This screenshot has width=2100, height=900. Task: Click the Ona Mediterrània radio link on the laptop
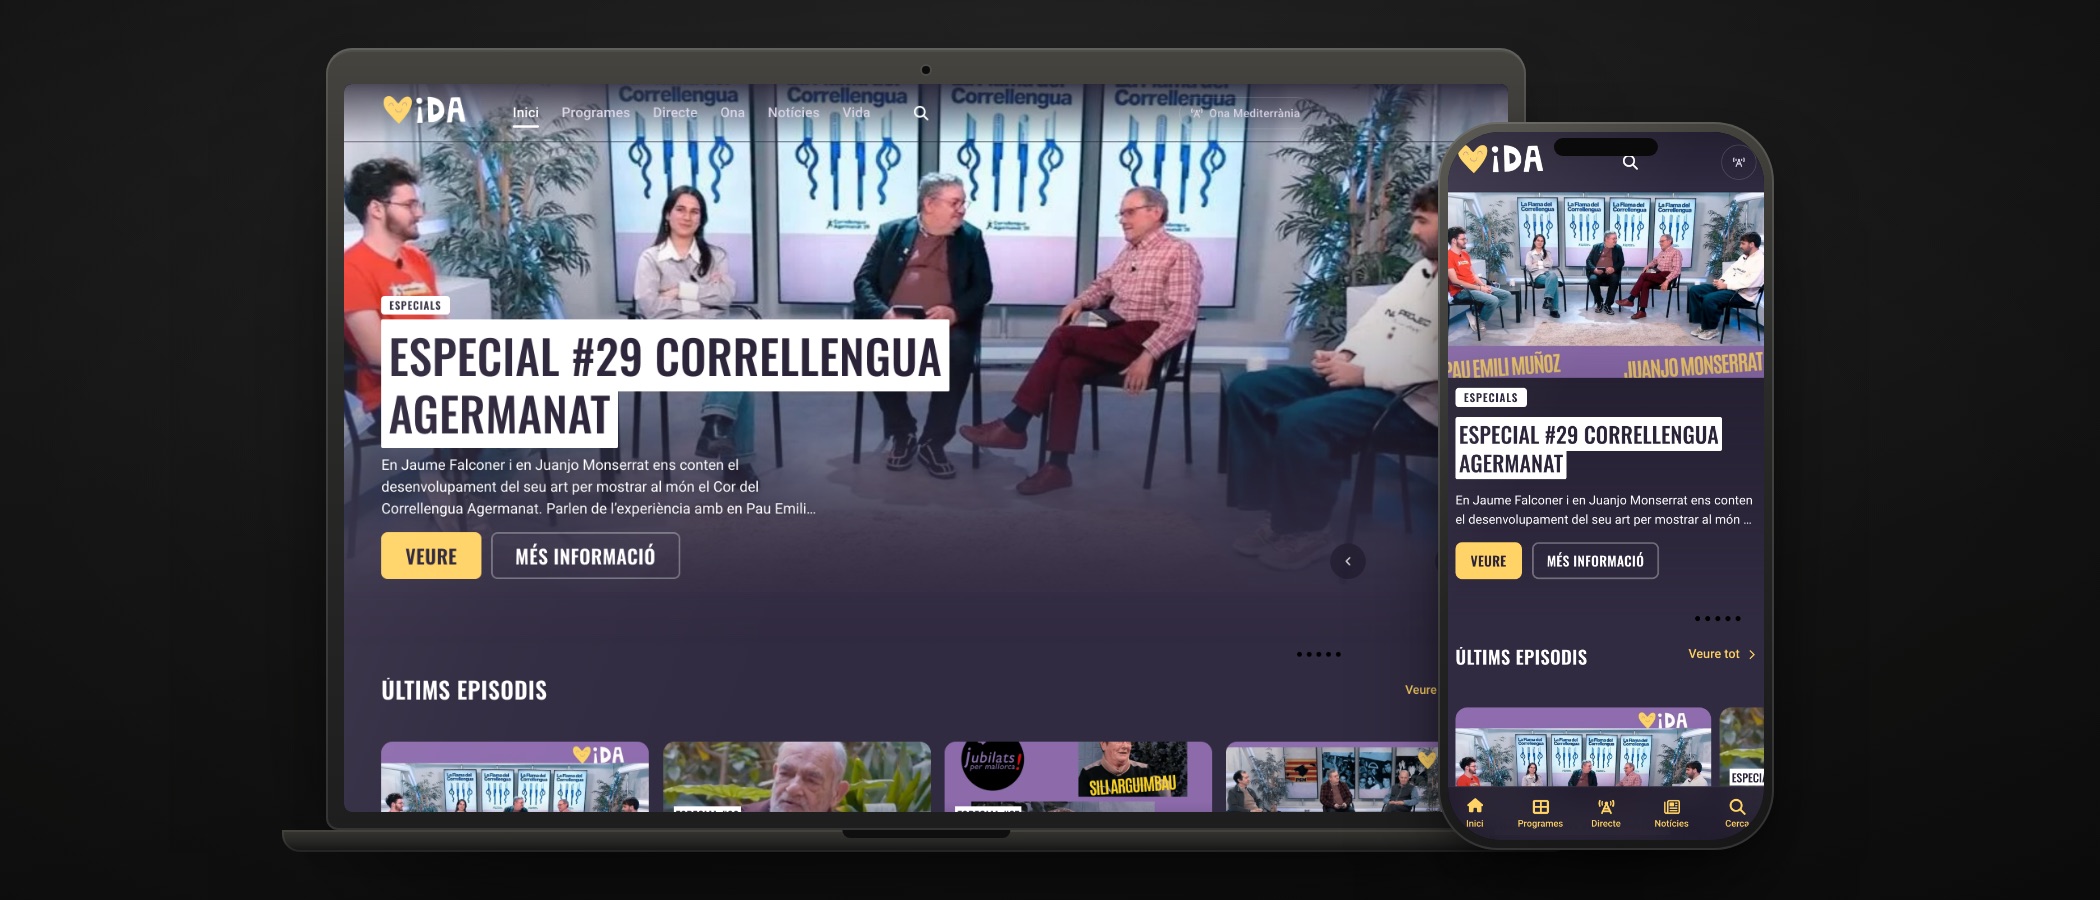tap(1245, 113)
